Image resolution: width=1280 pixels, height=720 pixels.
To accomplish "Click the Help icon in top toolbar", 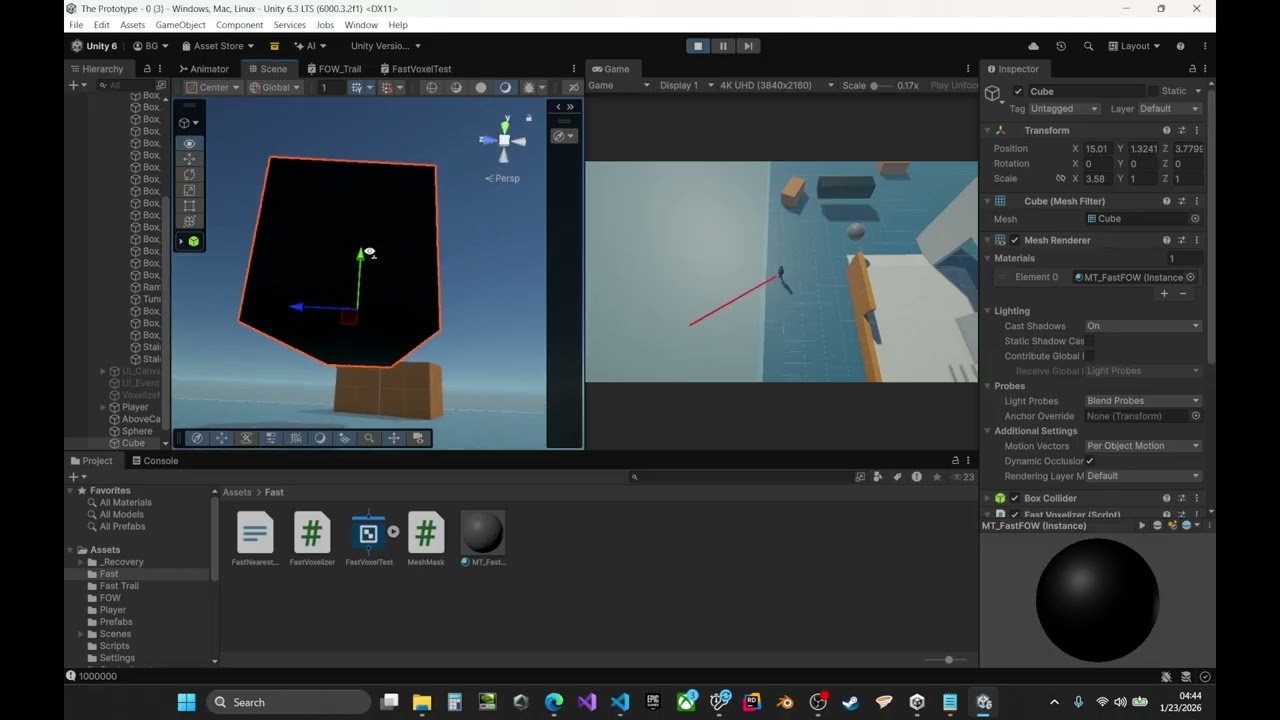I will pyautogui.click(x=1180, y=46).
